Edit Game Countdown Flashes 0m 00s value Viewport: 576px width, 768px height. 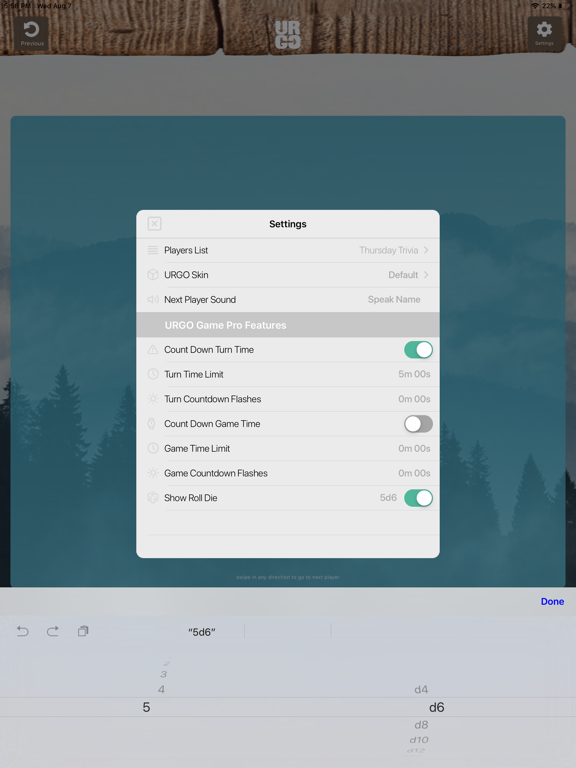click(414, 473)
